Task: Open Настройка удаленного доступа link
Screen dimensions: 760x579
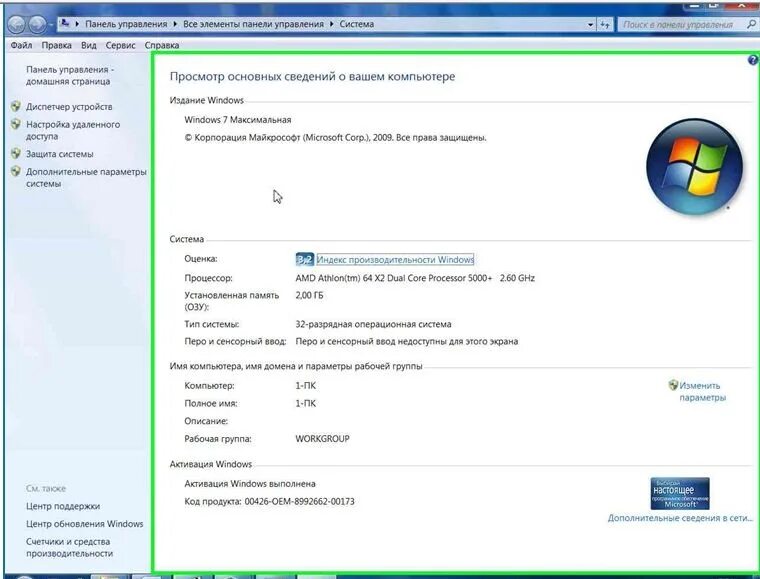Action: pos(73,130)
